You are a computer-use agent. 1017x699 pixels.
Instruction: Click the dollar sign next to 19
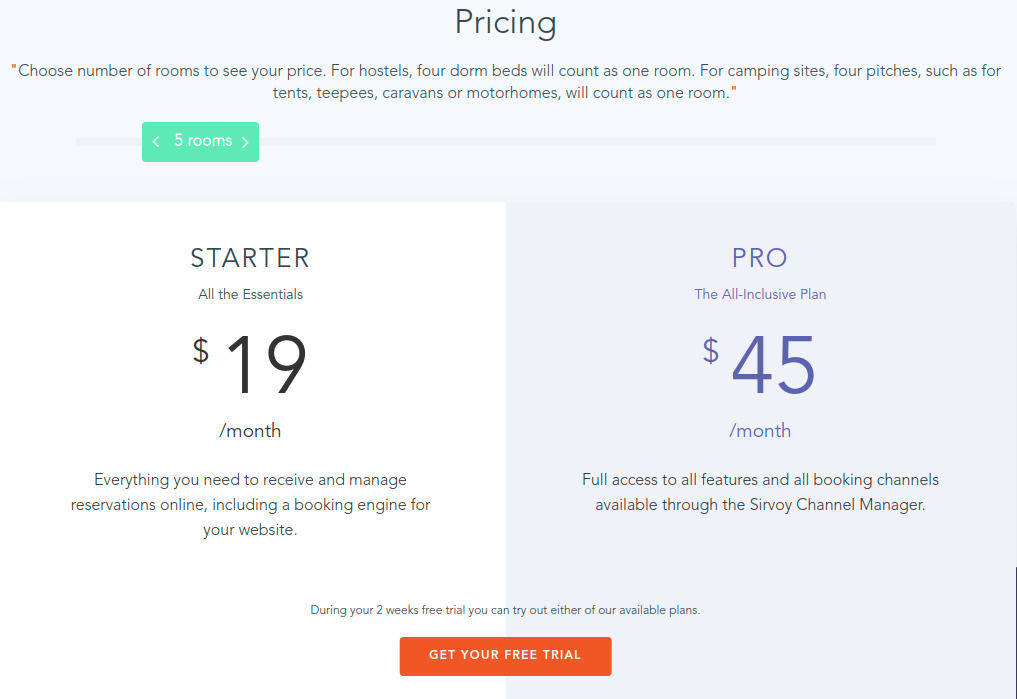pos(199,352)
